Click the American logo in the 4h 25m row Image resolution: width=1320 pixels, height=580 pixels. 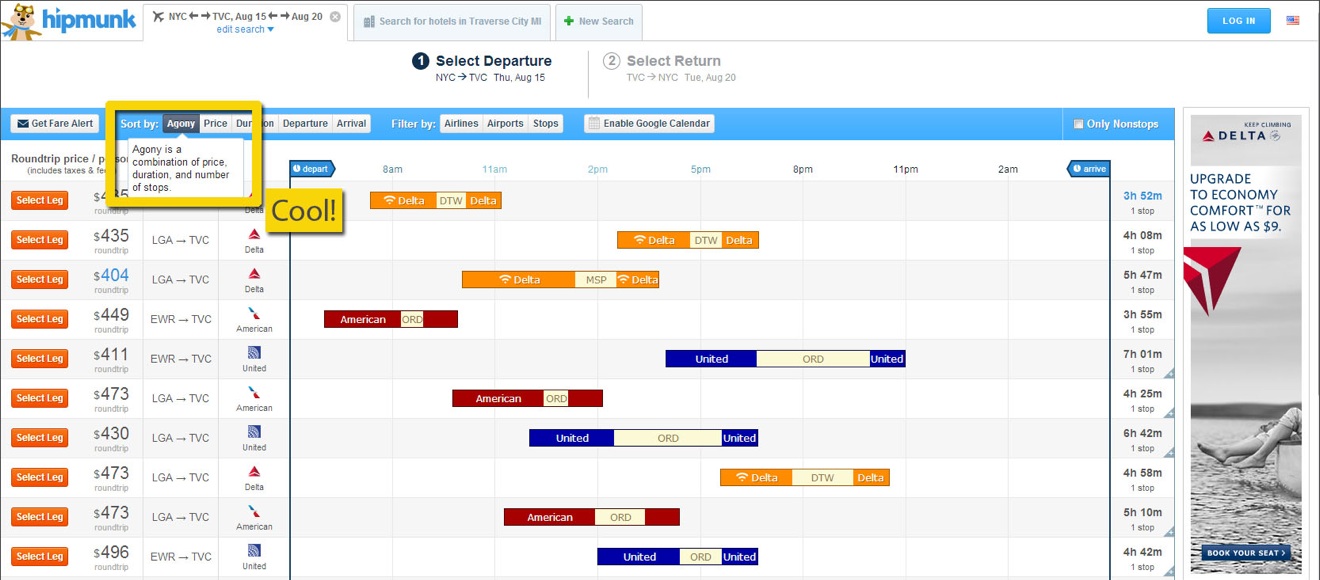click(254, 392)
